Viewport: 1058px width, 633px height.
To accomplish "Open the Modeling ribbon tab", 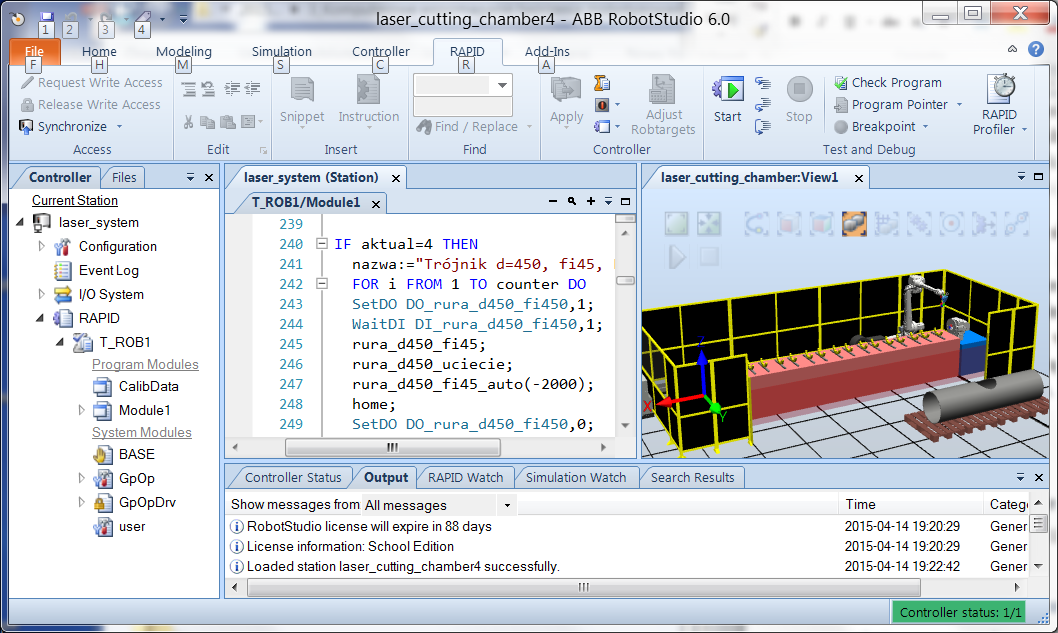I will tap(184, 51).
